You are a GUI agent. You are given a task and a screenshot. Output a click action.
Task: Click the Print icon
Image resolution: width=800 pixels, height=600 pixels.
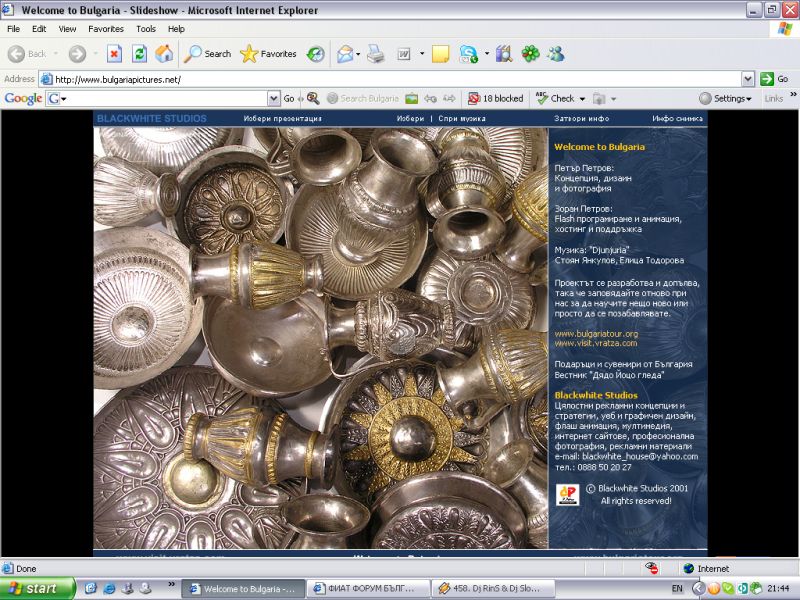tap(376, 54)
